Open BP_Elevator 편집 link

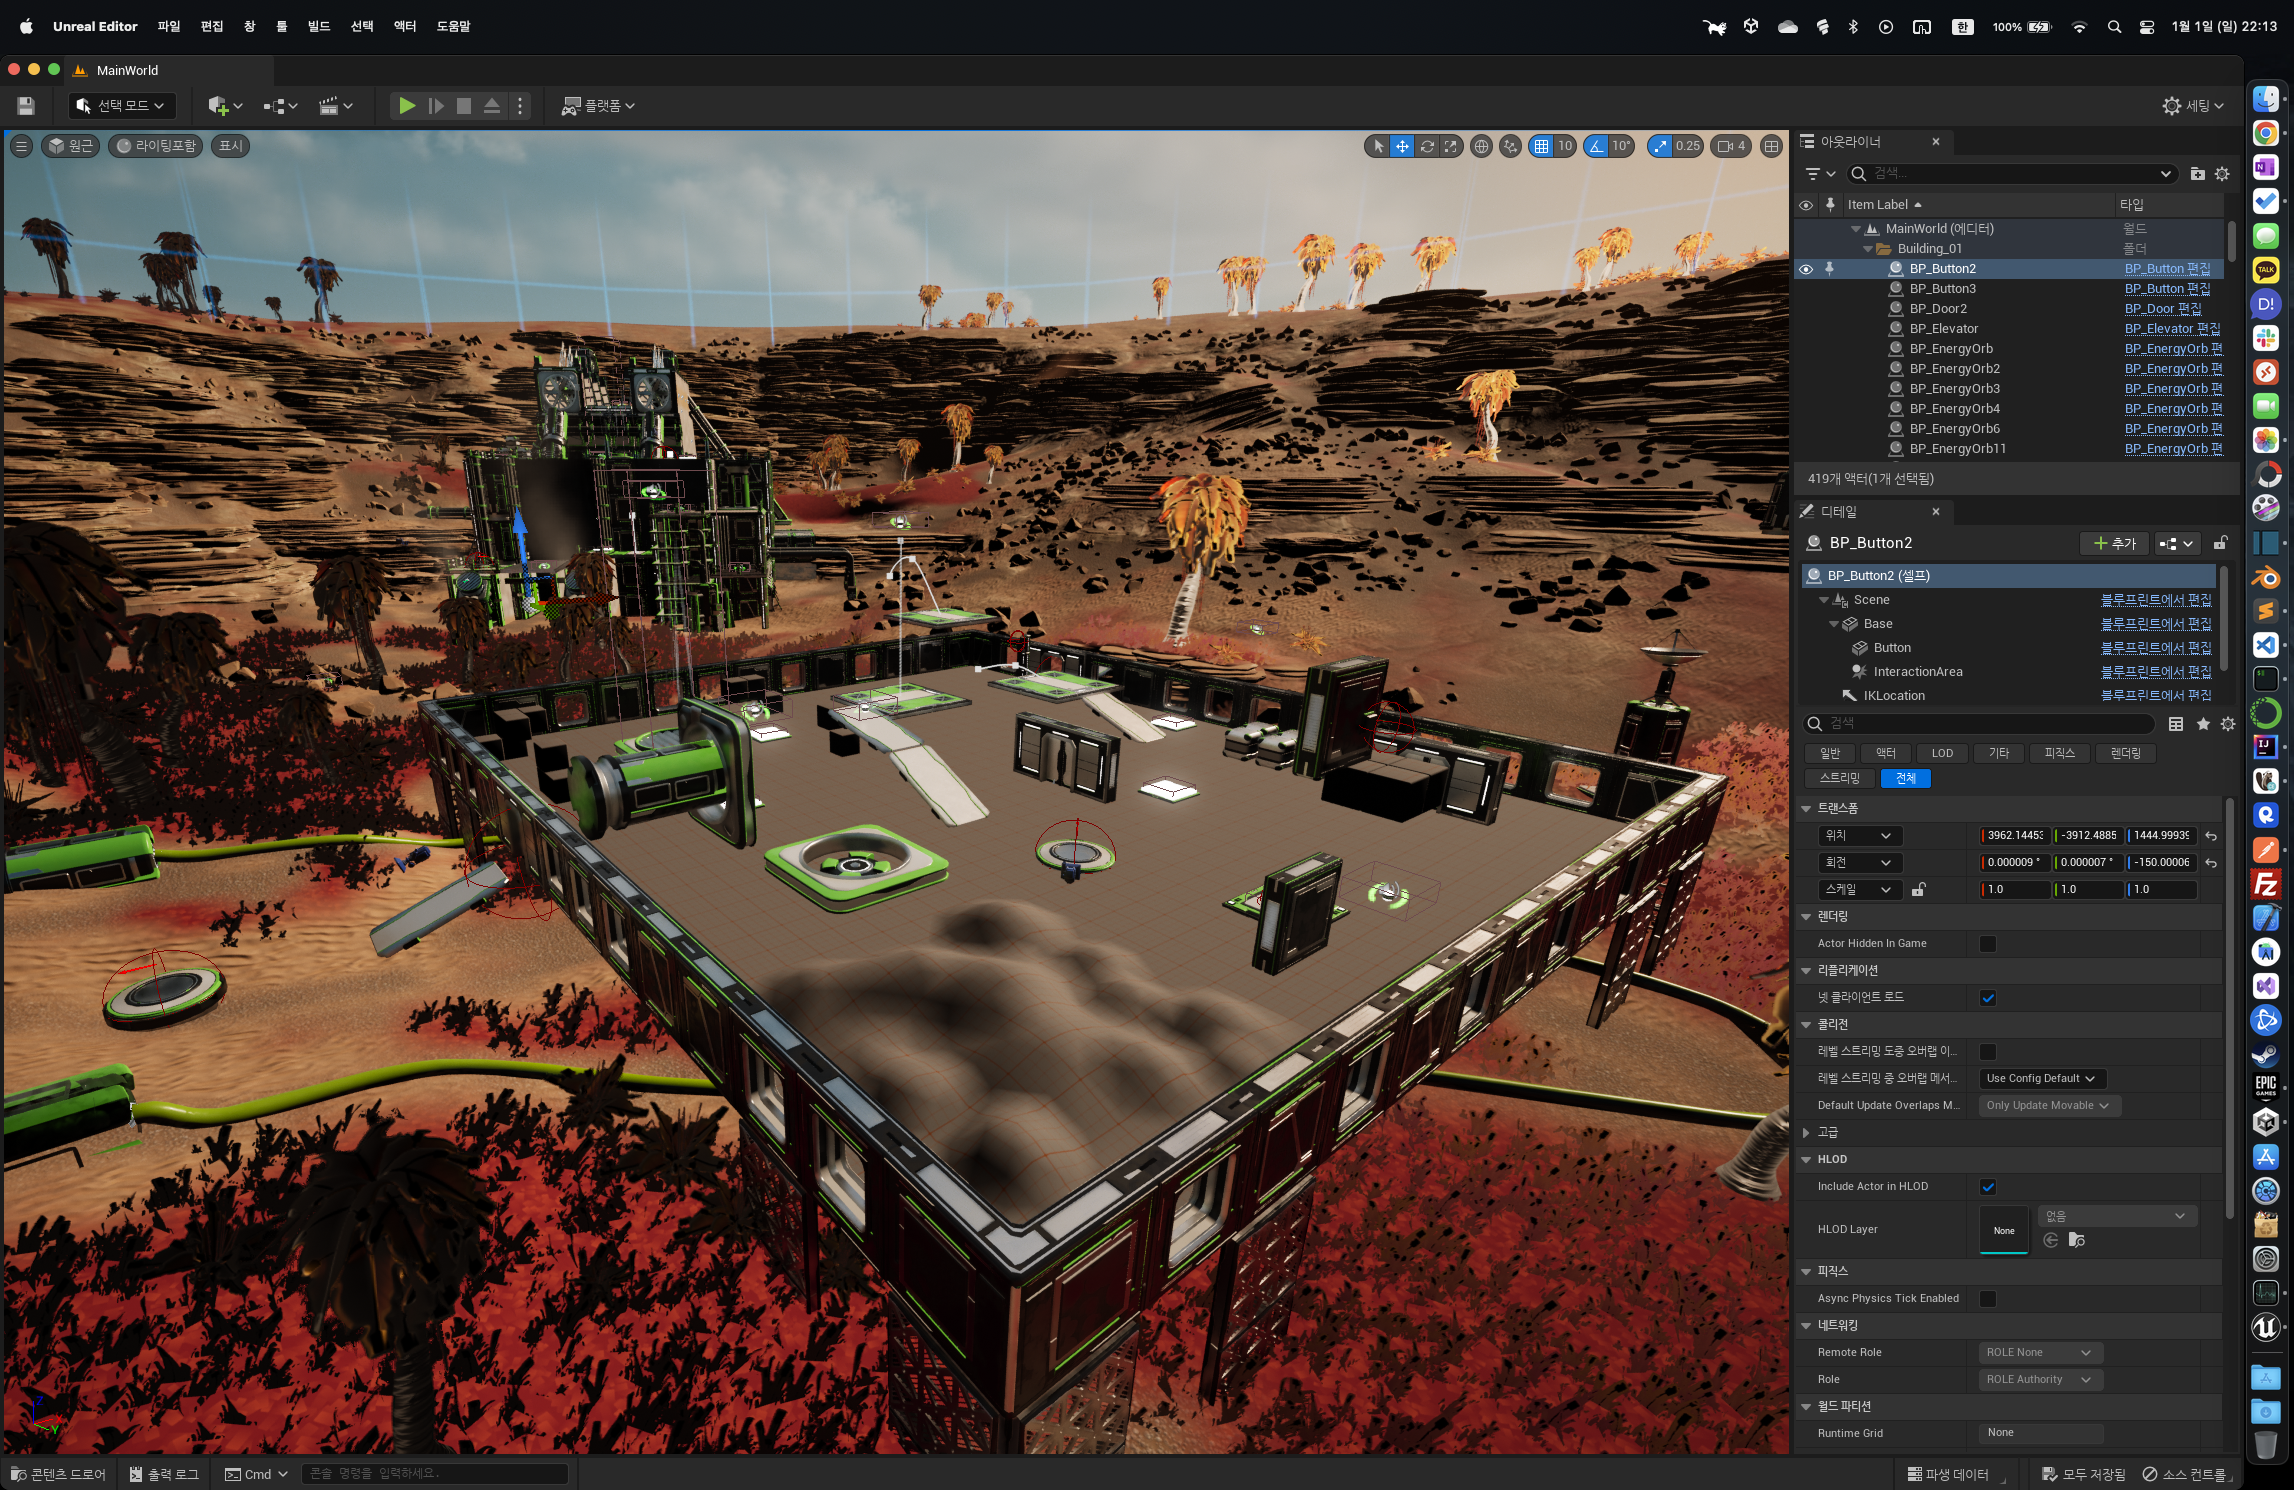click(2171, 329)
